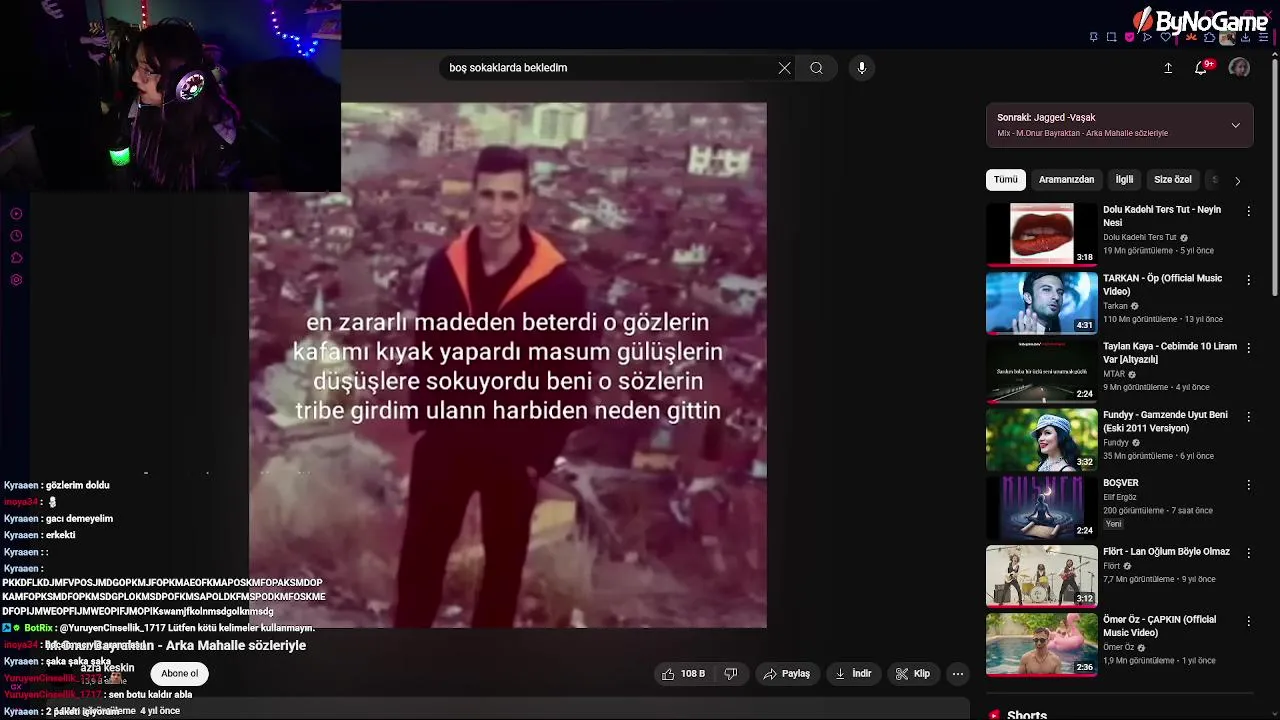The image size is (1280, 720).
Task: Click the 'MTAR' channel name
Action: point(1114,374)
